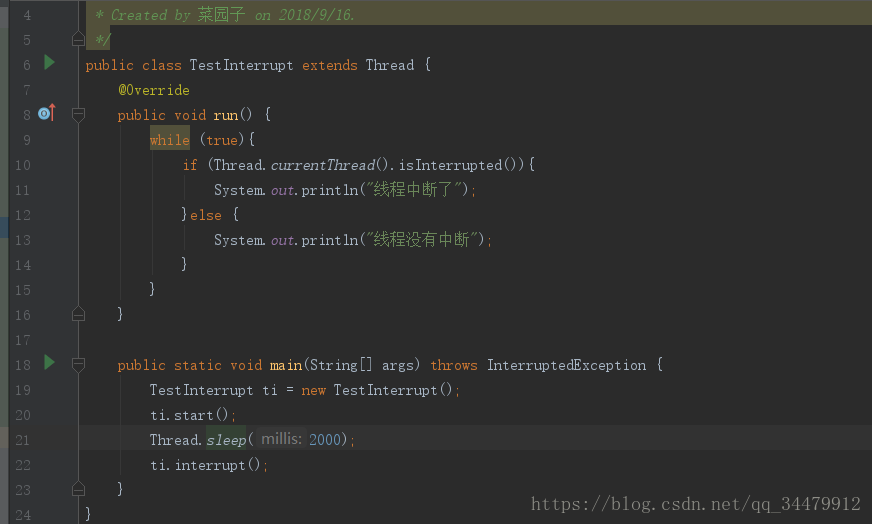This screenshot has height=524, width=872.
Task: Click 'Created by' comment line
Action: point(225,15)
